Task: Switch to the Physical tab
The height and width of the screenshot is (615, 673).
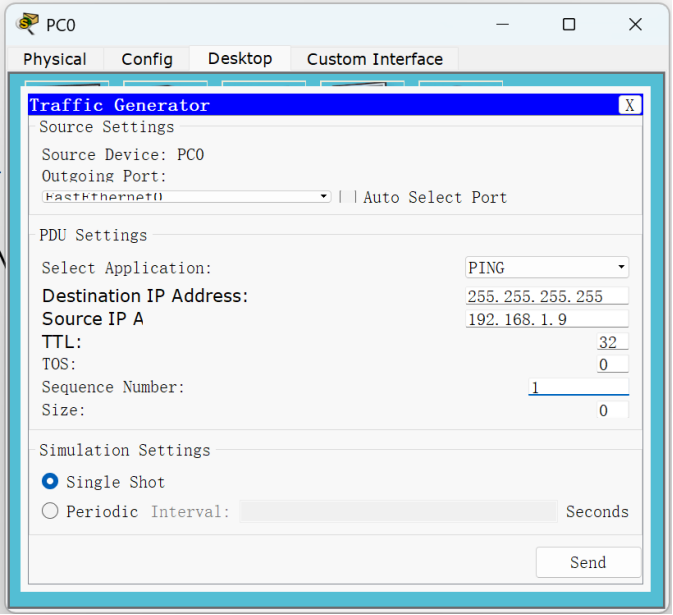Action: [55, 59]
